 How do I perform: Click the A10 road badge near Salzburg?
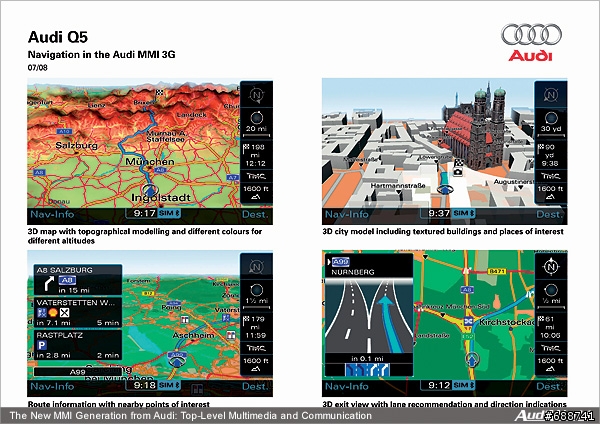(64, 131)
